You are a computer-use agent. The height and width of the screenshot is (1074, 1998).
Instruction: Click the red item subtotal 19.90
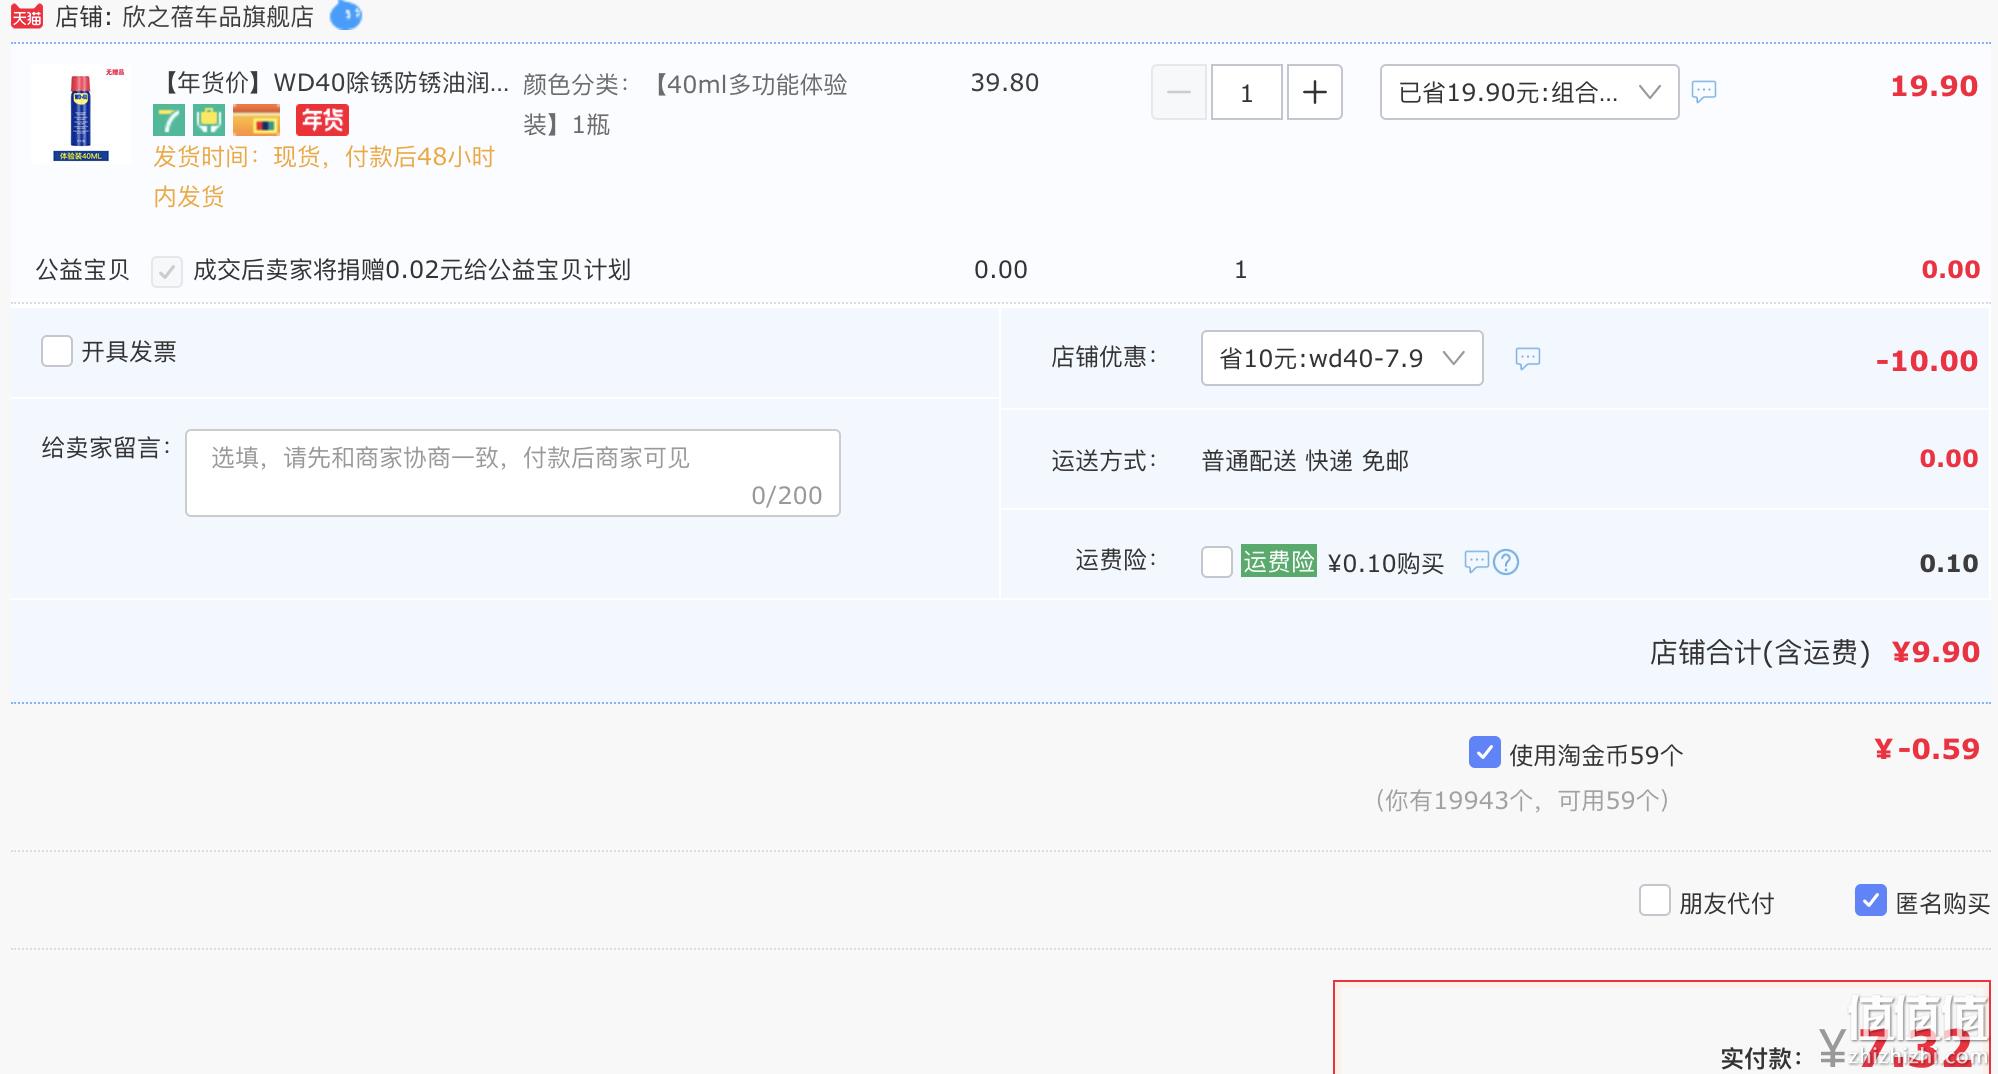point(1934,86)
